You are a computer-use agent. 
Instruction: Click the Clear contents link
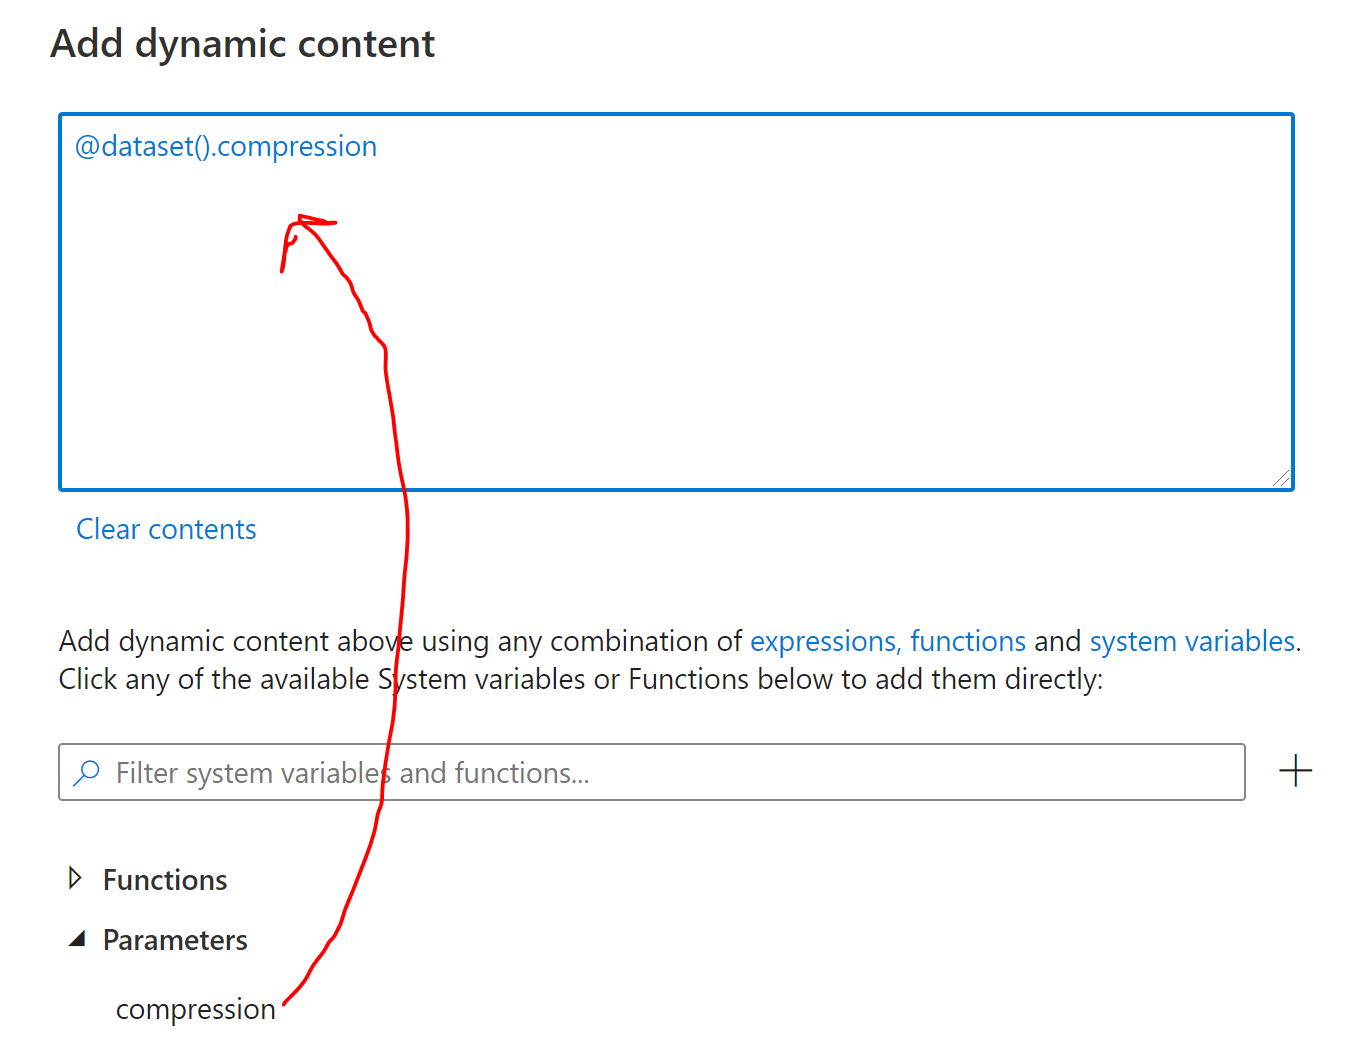(x=166, y=529)
